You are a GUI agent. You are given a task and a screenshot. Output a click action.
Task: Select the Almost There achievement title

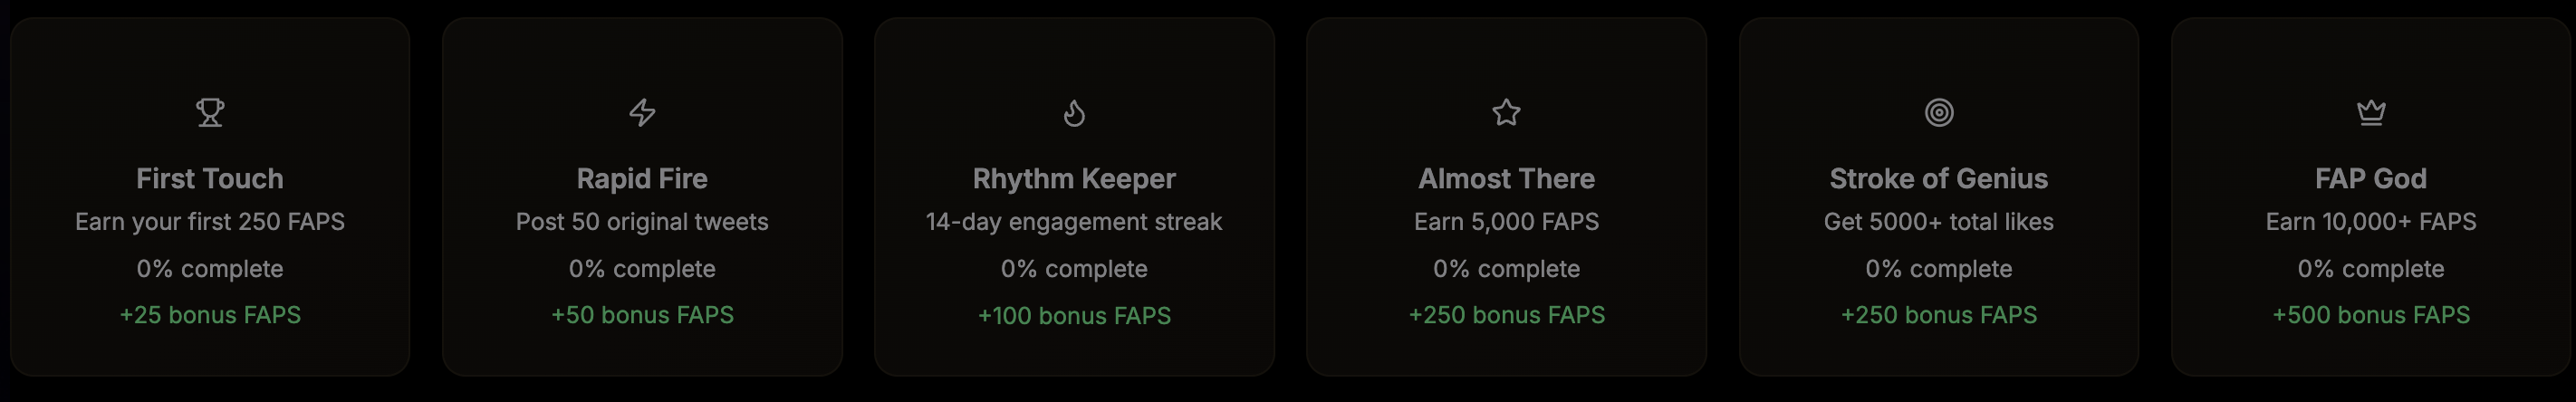click(x=1506, y=179)
